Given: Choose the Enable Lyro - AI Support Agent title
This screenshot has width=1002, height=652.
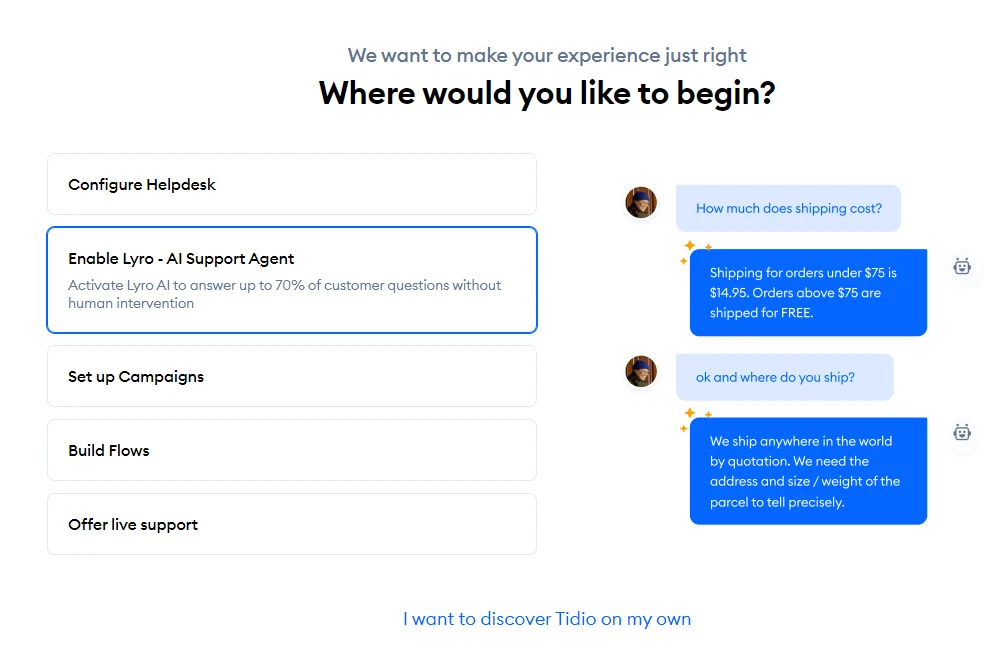Looking at the screenshot, I should coord(181,259).
